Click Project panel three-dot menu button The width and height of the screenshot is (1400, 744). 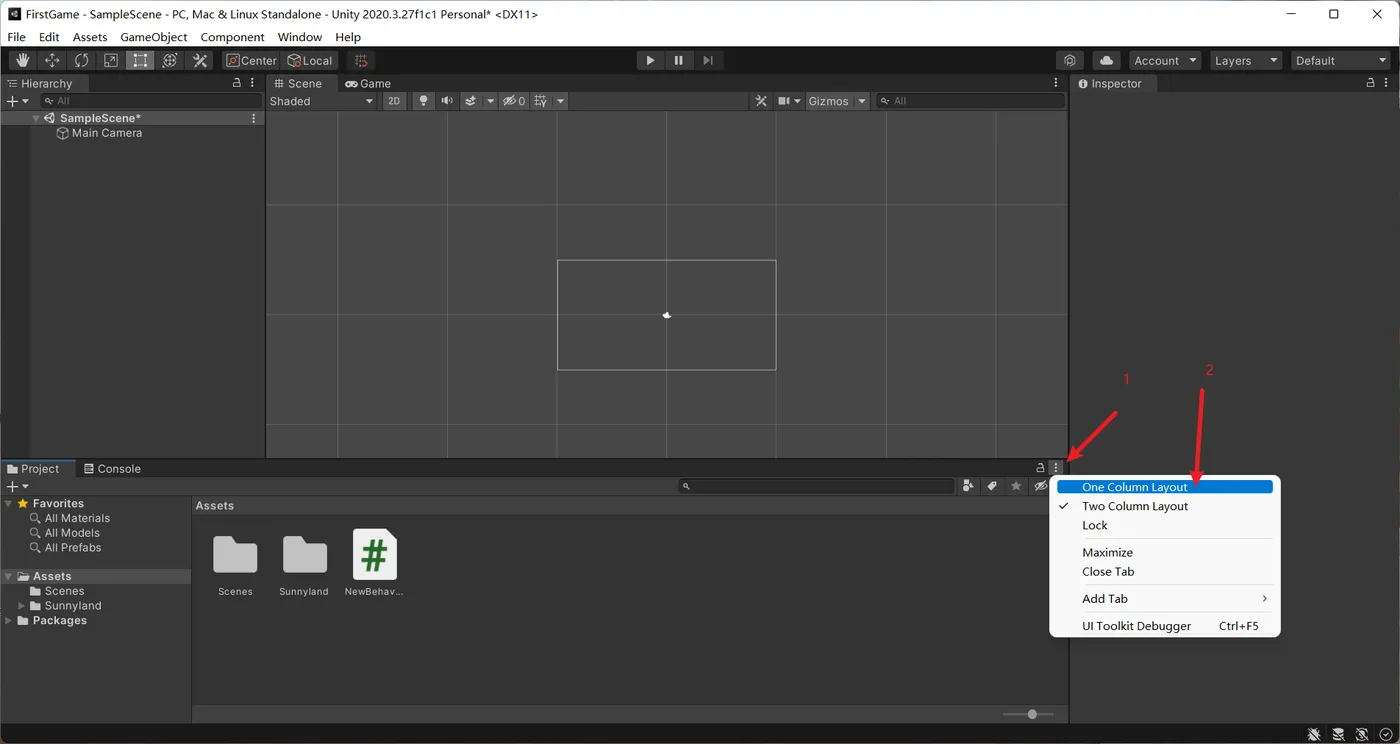point(1055,468)
